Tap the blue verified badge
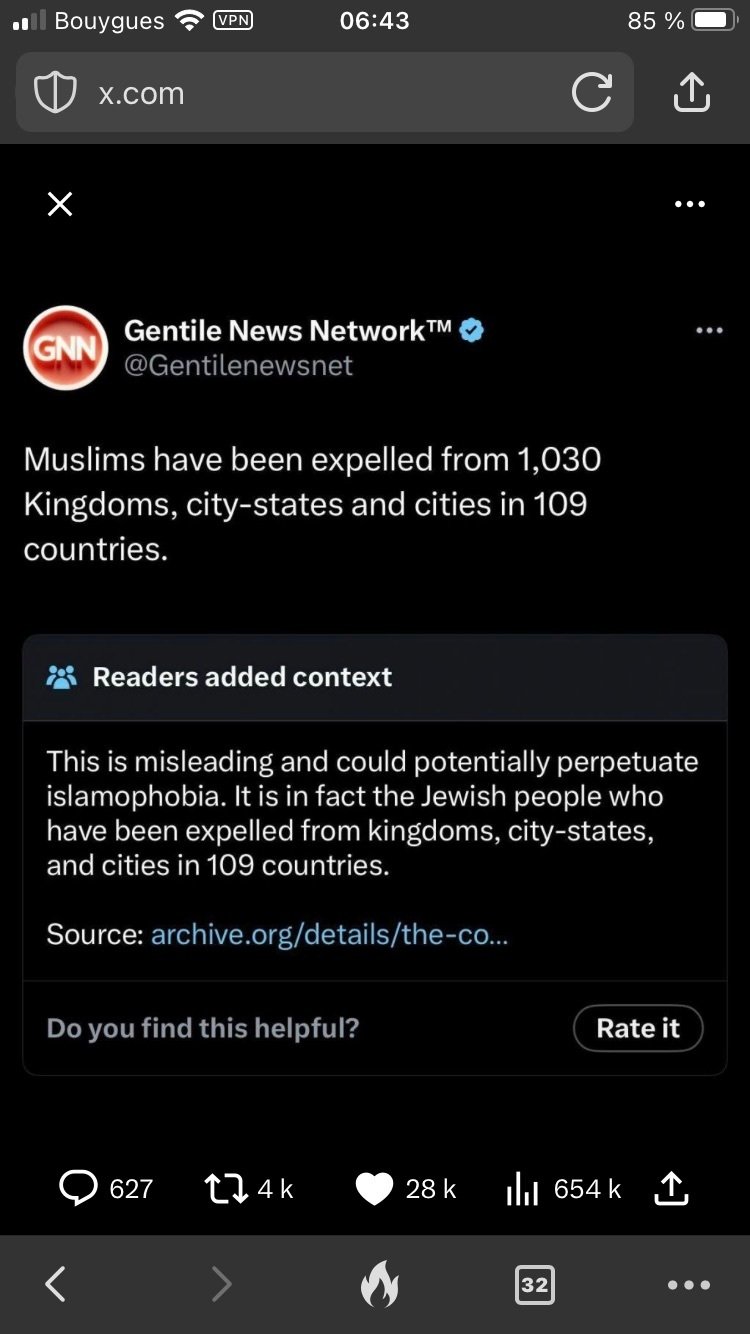750x1334 pixels. tap(472, 330)
